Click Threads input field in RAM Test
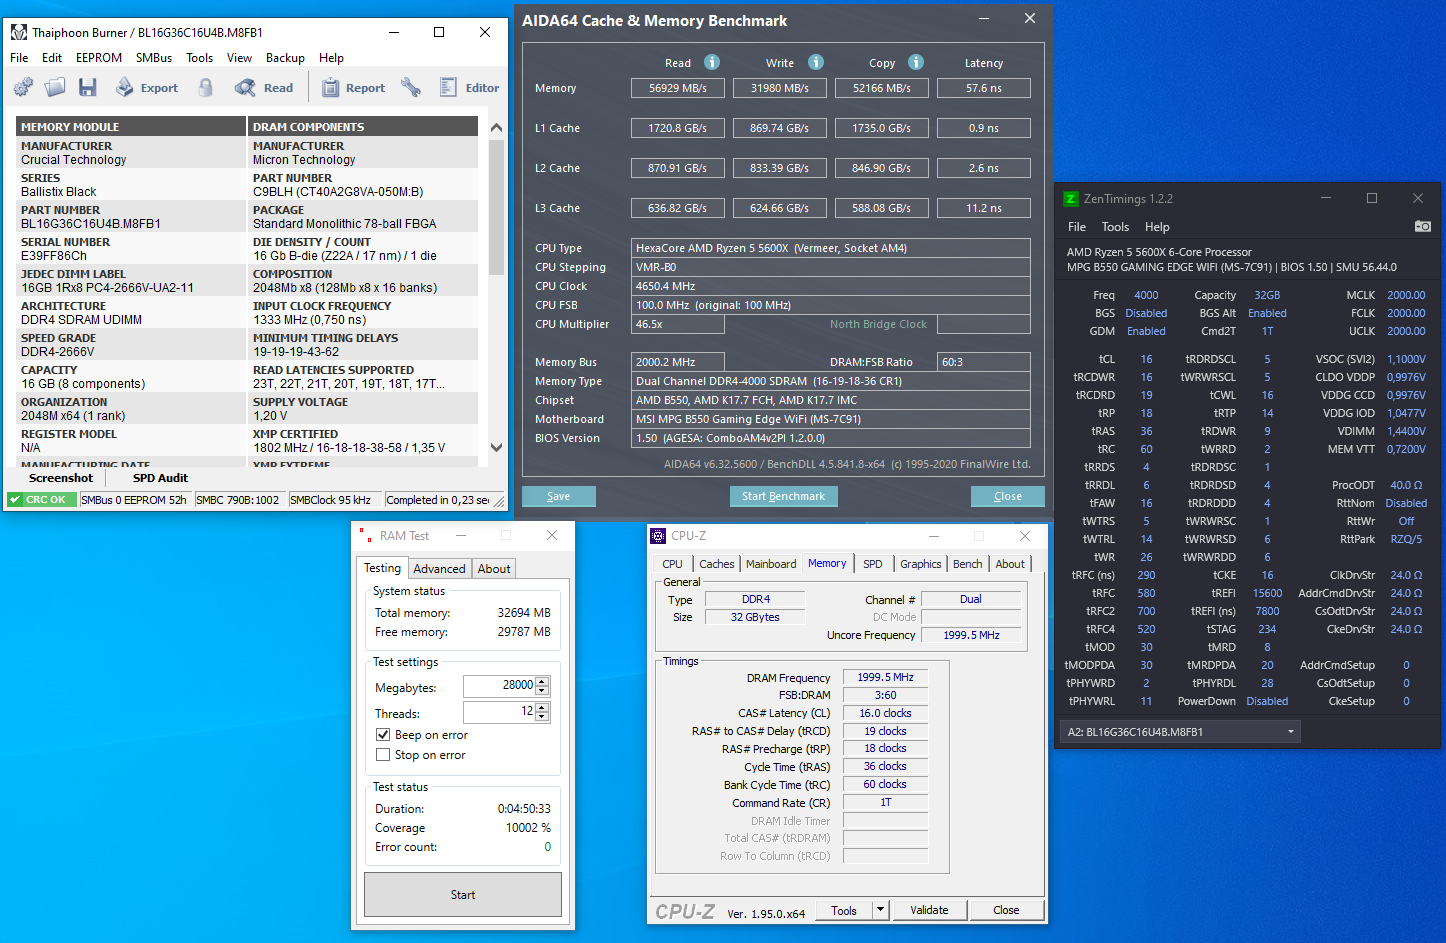 [x=499, y=711]
